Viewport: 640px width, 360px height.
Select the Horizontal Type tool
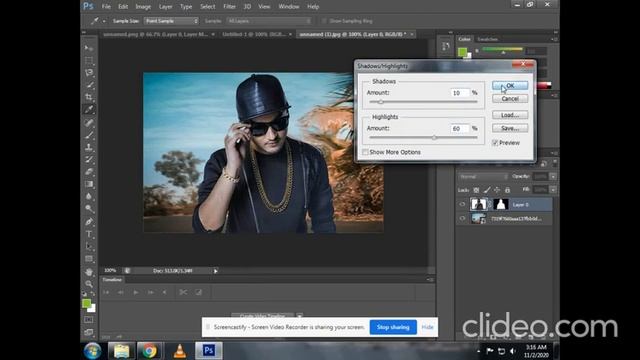[x=89, y=234]
